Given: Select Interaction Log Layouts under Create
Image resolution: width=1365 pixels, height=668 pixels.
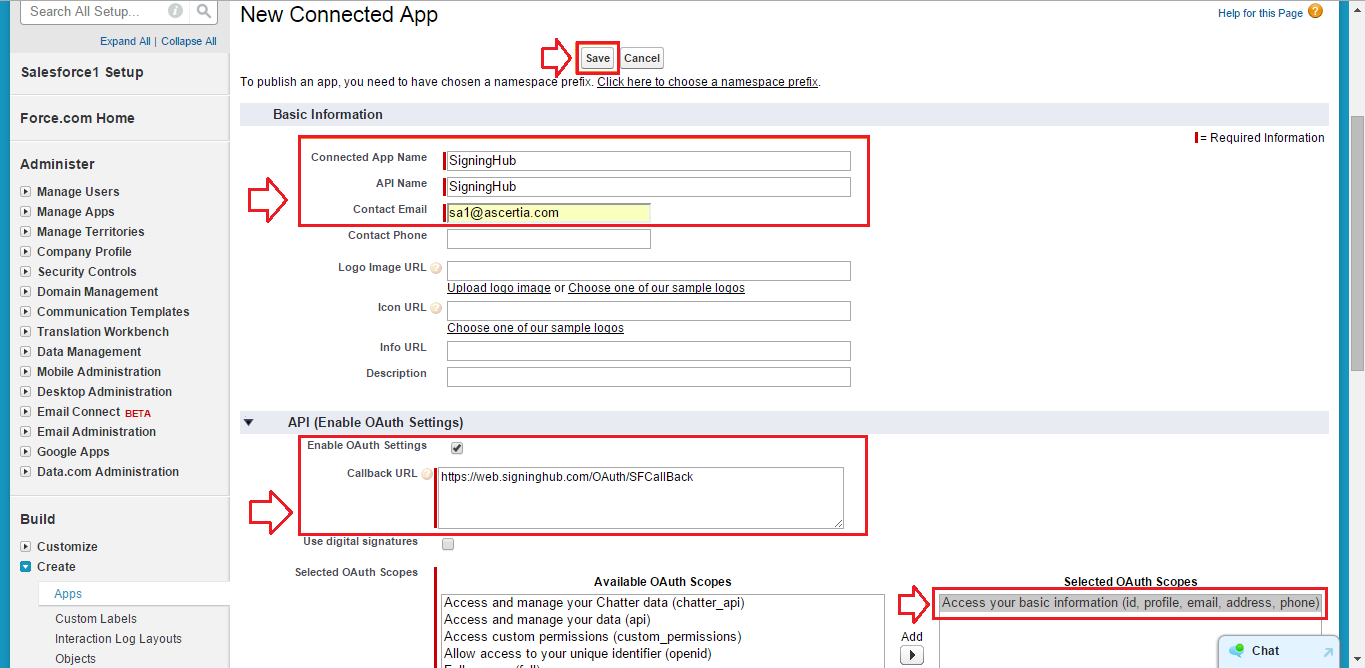Looking at the screenshot, I should [118, 639].
